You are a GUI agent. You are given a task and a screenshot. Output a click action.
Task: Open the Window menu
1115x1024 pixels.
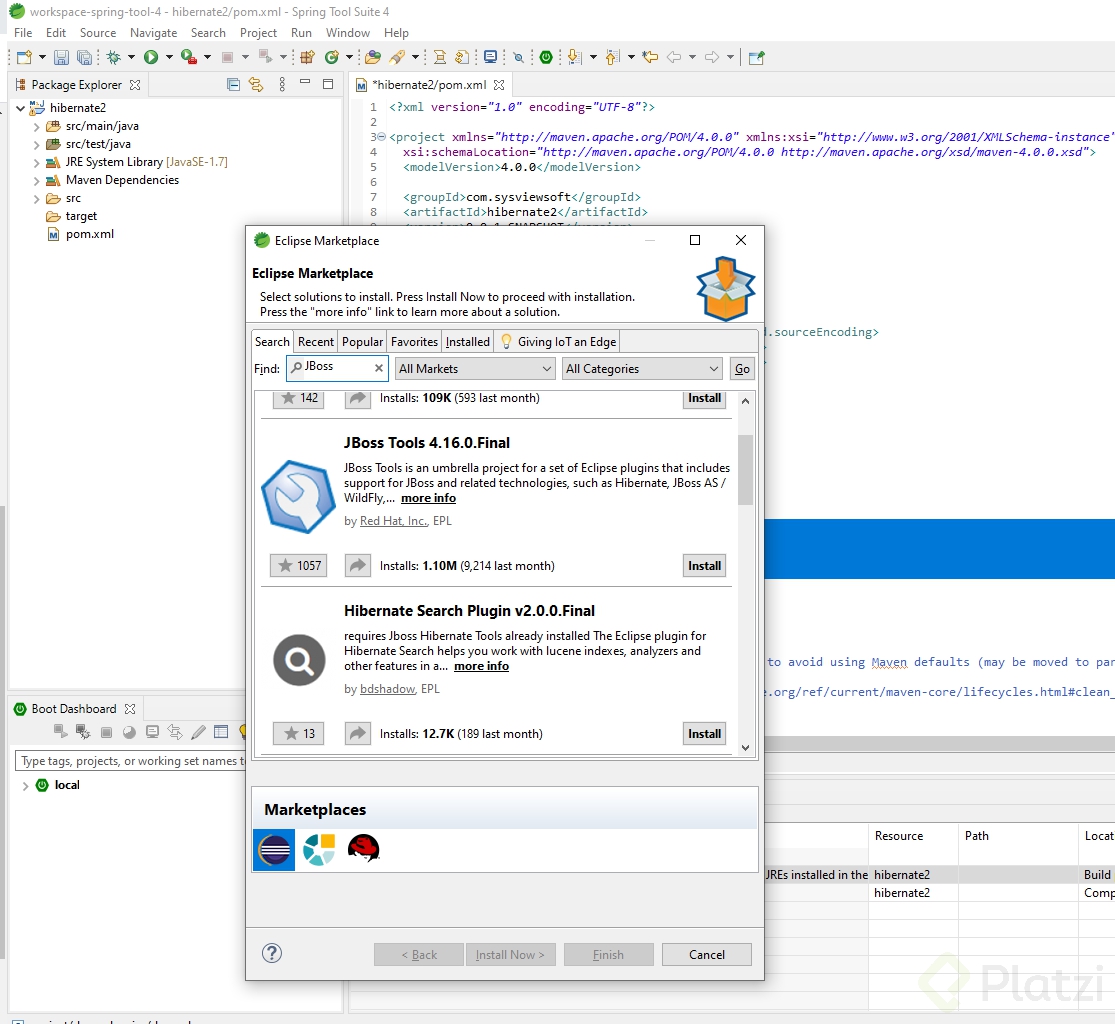point(348,33)
